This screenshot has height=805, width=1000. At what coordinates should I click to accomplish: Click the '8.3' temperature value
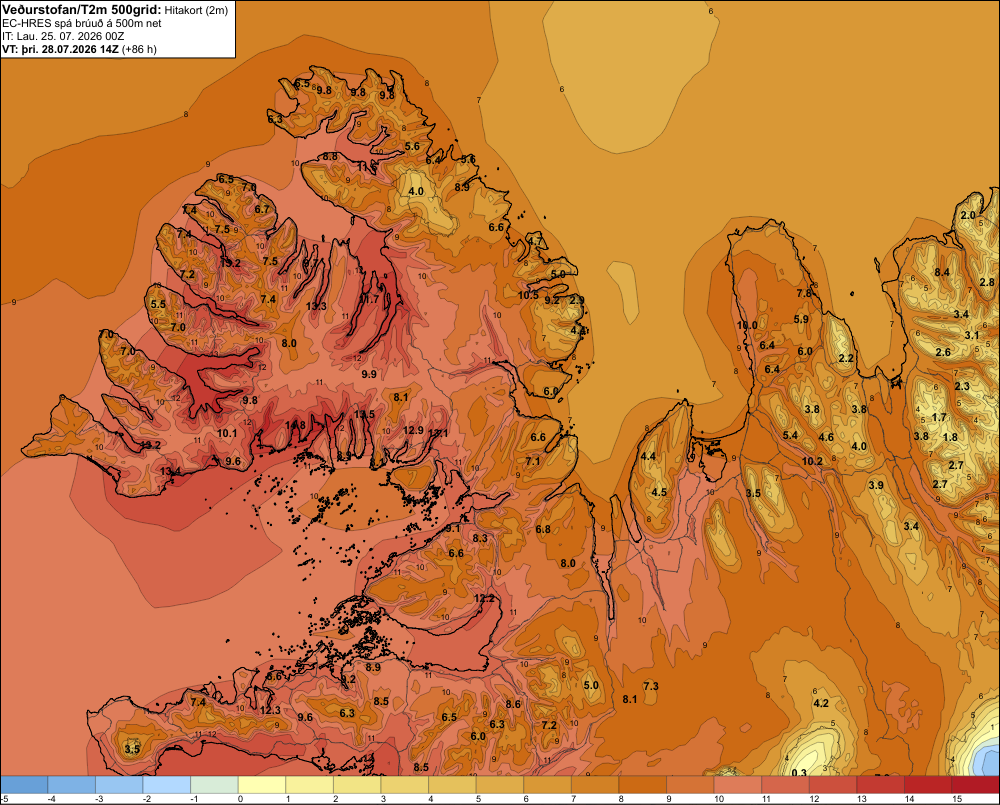point(480,539)
